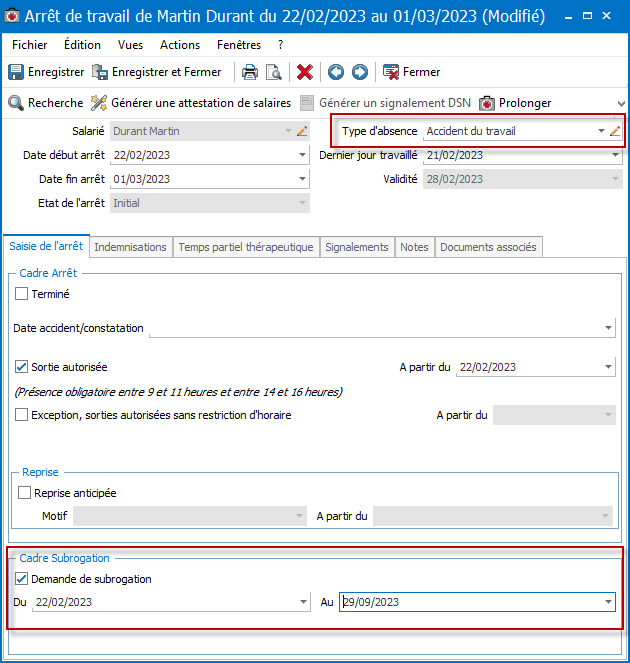
Task: Click the Recherche magnifier button
Action: (x=46, y=103)
